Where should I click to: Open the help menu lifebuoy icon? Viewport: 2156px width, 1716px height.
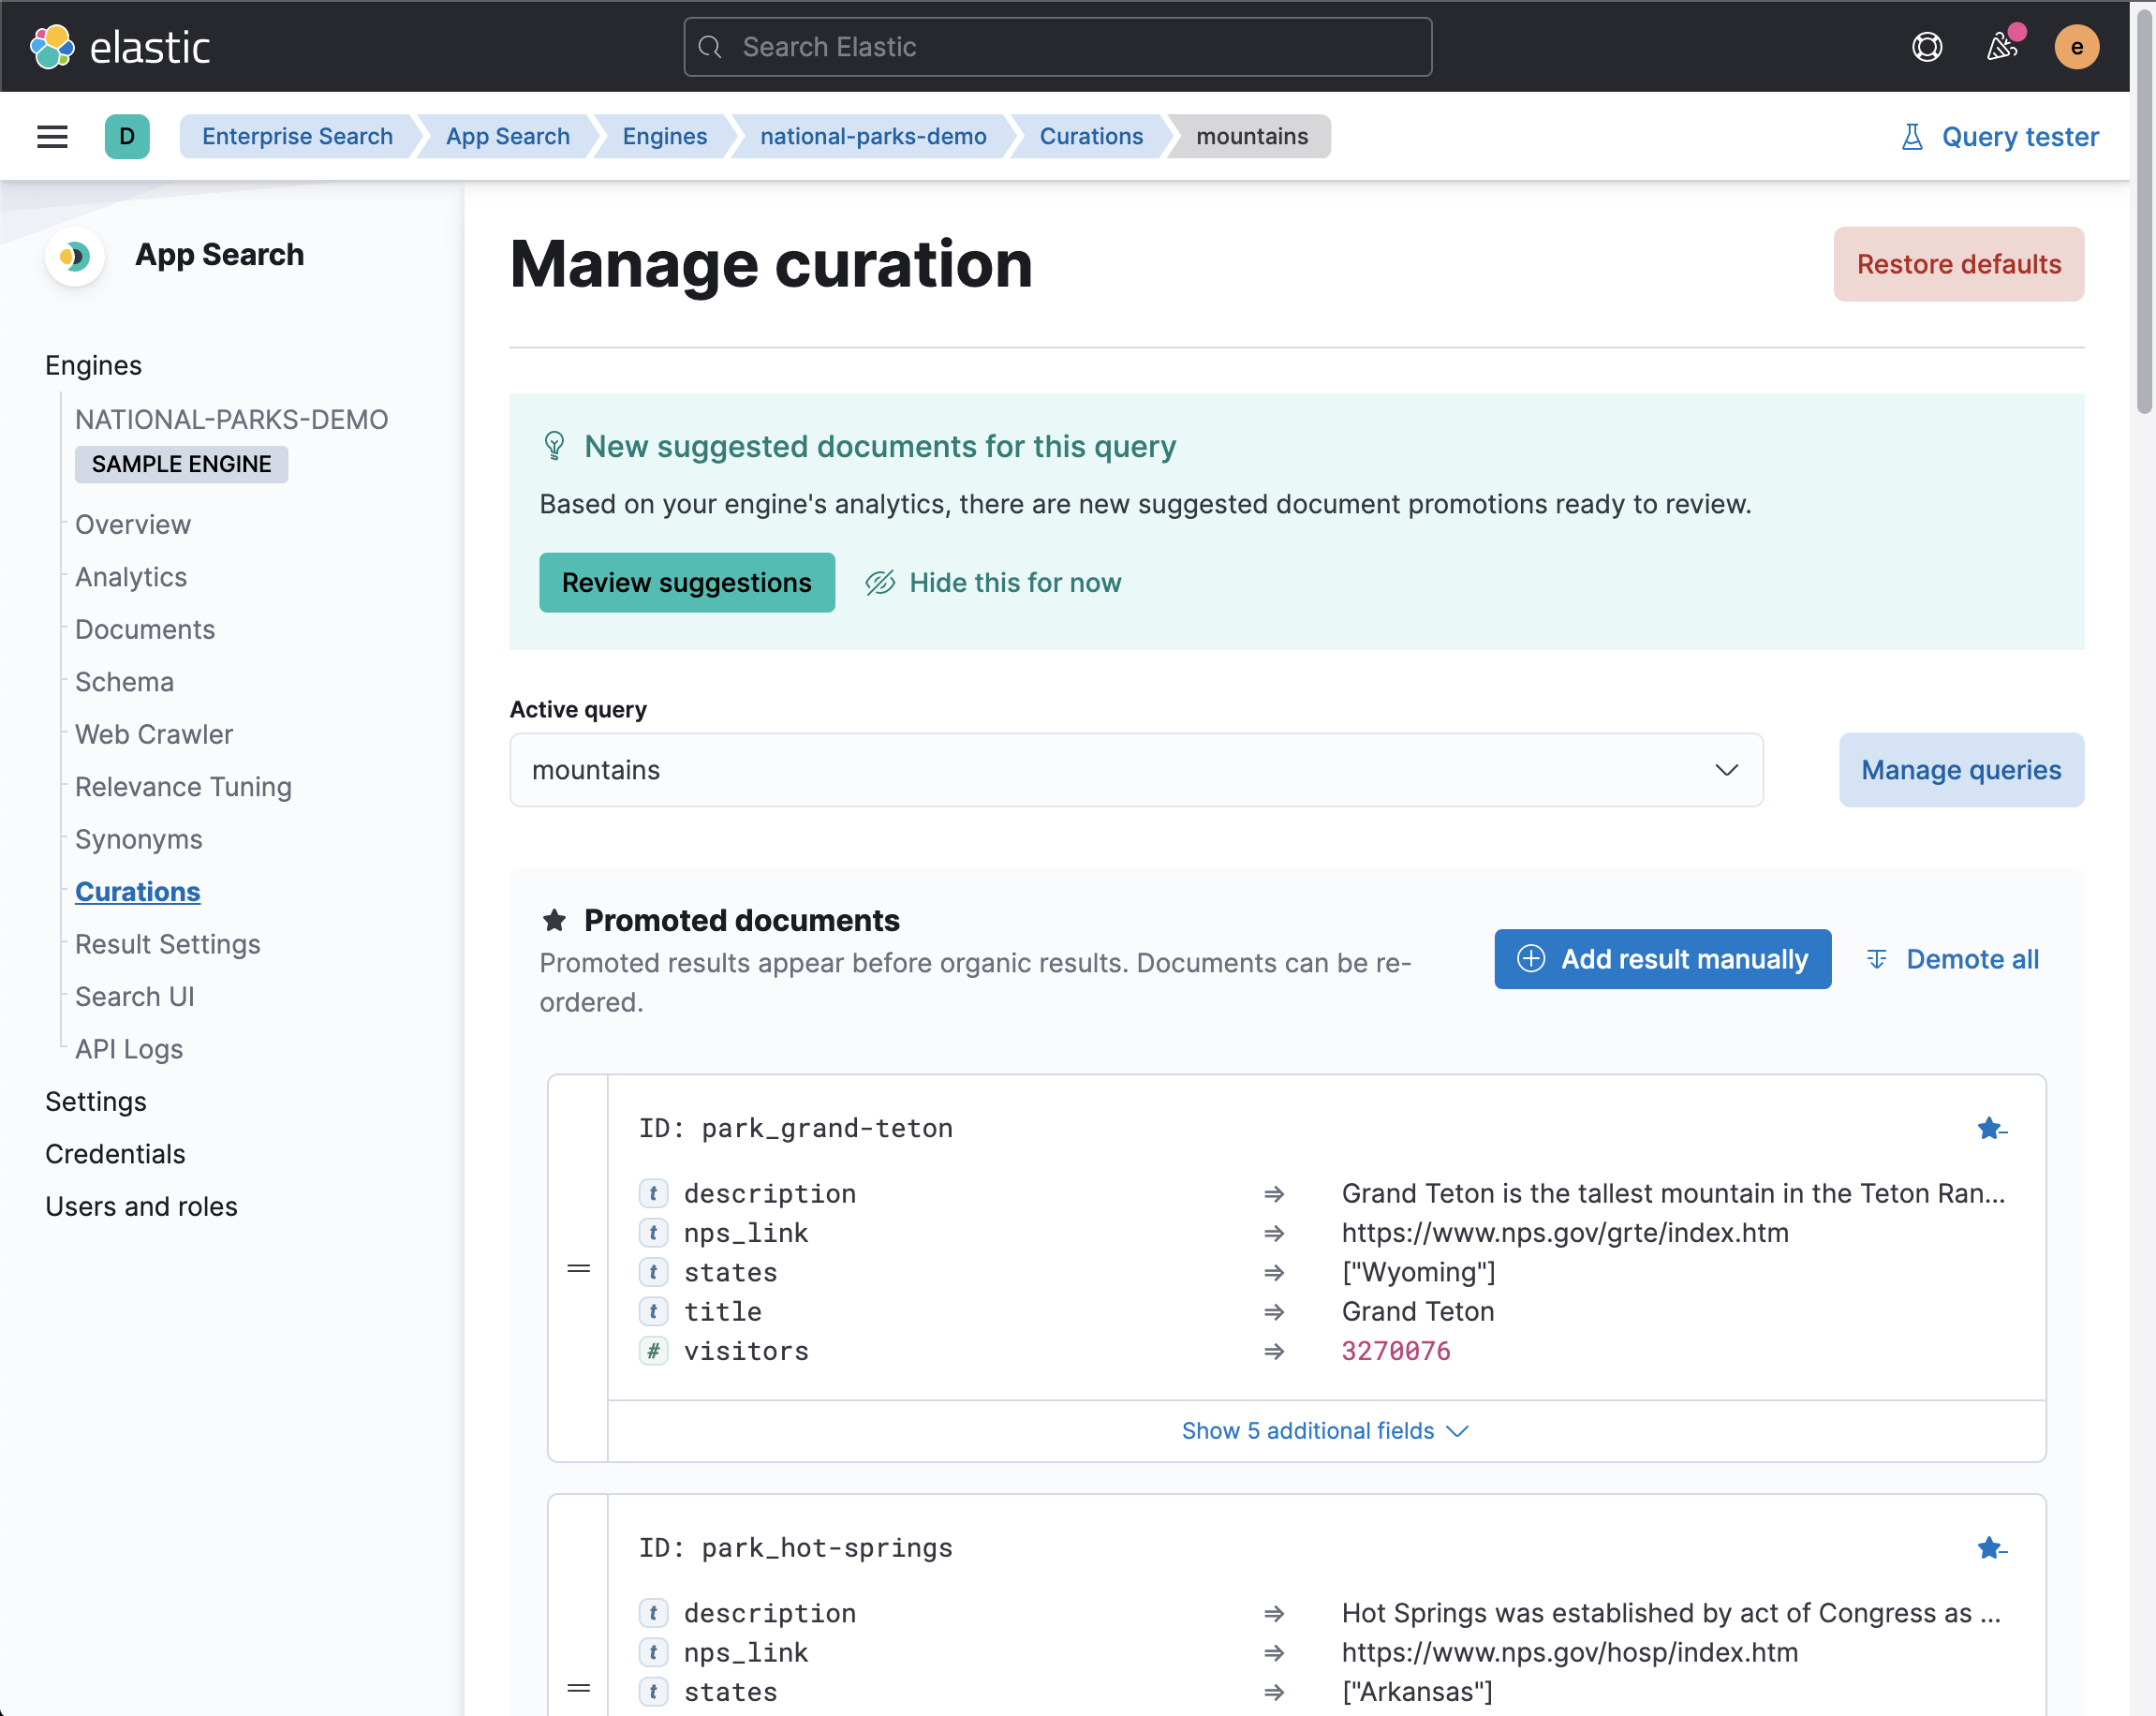(1926, 47)
